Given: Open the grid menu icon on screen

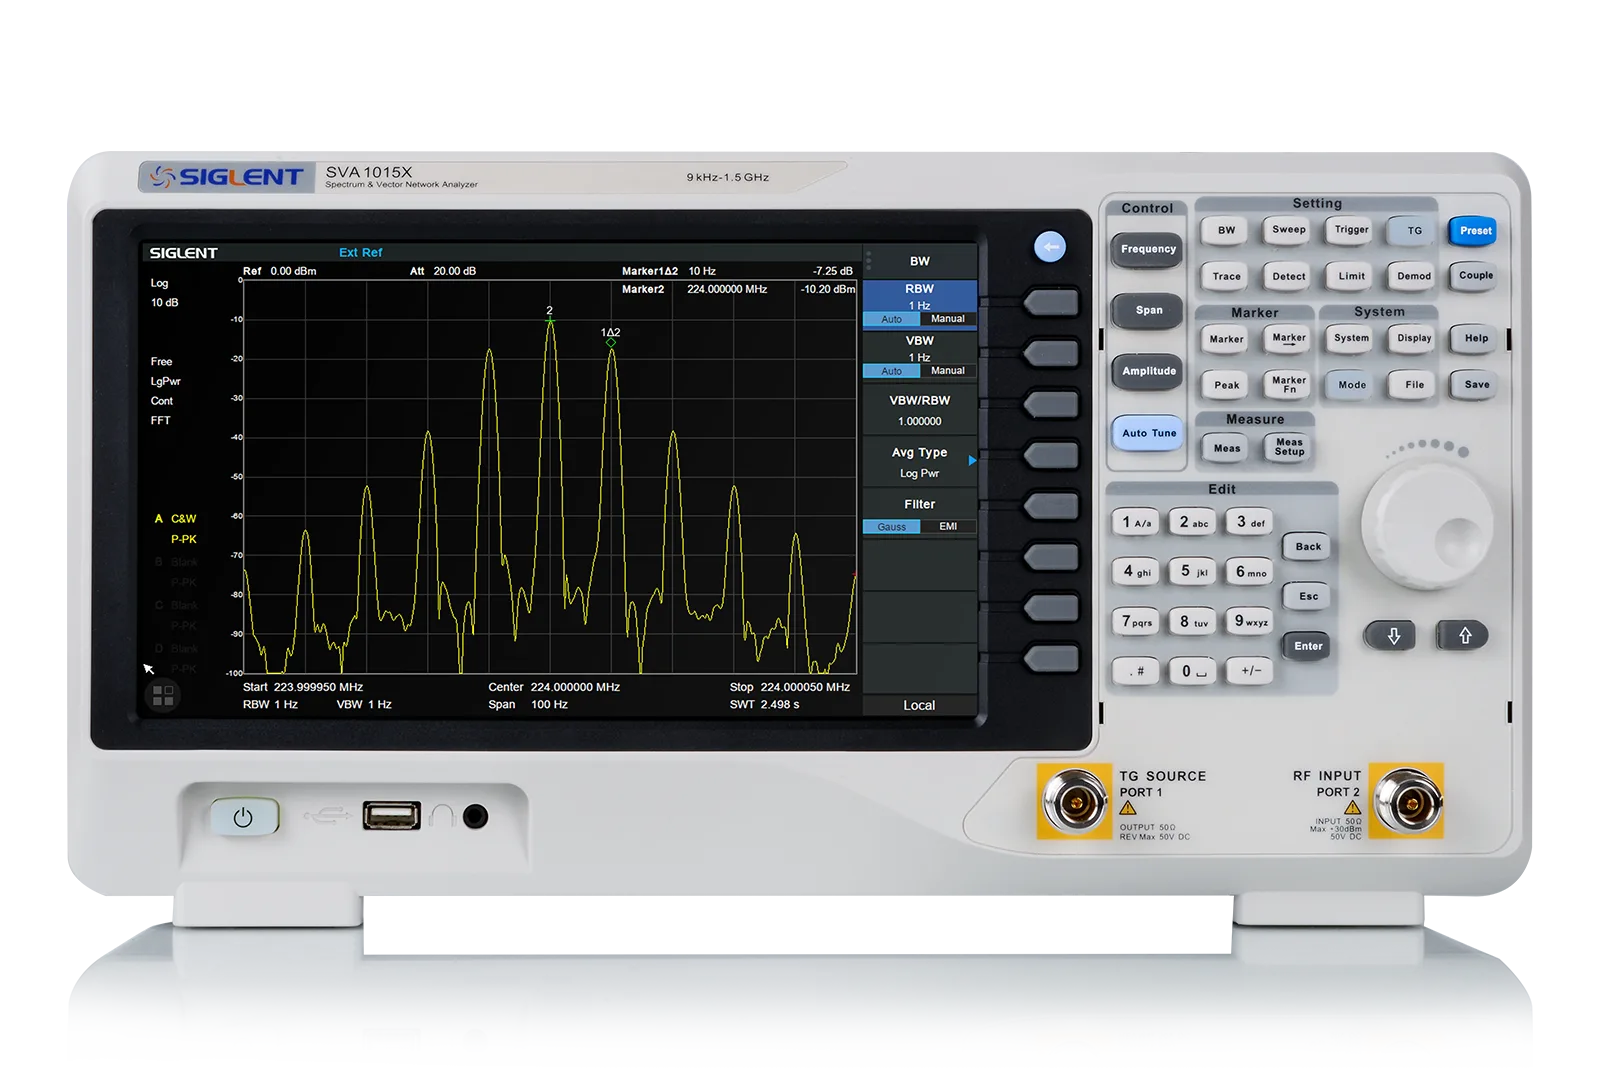Looking at the screenshot, I should coord(163,695).
